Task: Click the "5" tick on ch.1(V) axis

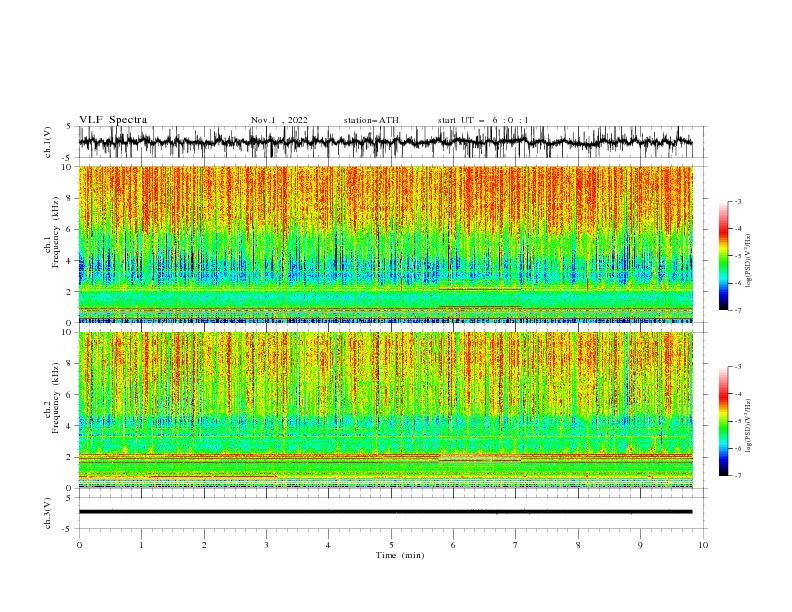Action: pyautogui.click(x=69, y=126)
